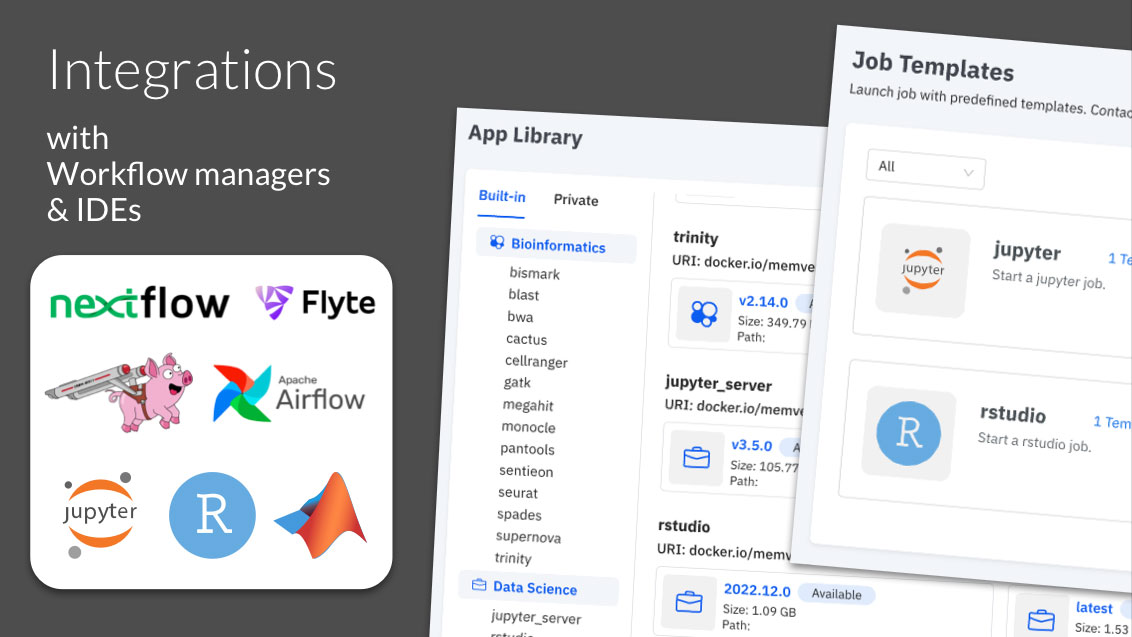Click the jupyter_server briefcase icon
The image size is (1132, 637).
click(697, 458)
